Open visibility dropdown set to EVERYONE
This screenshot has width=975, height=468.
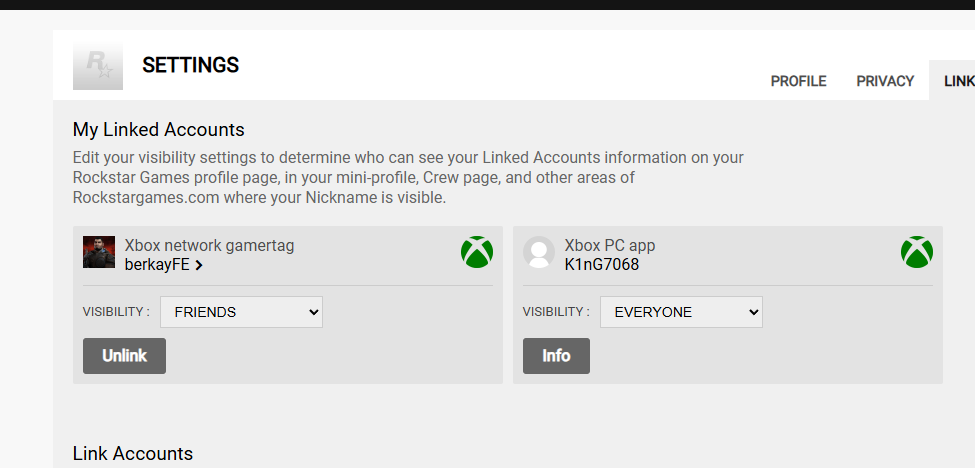click(681, 312)
